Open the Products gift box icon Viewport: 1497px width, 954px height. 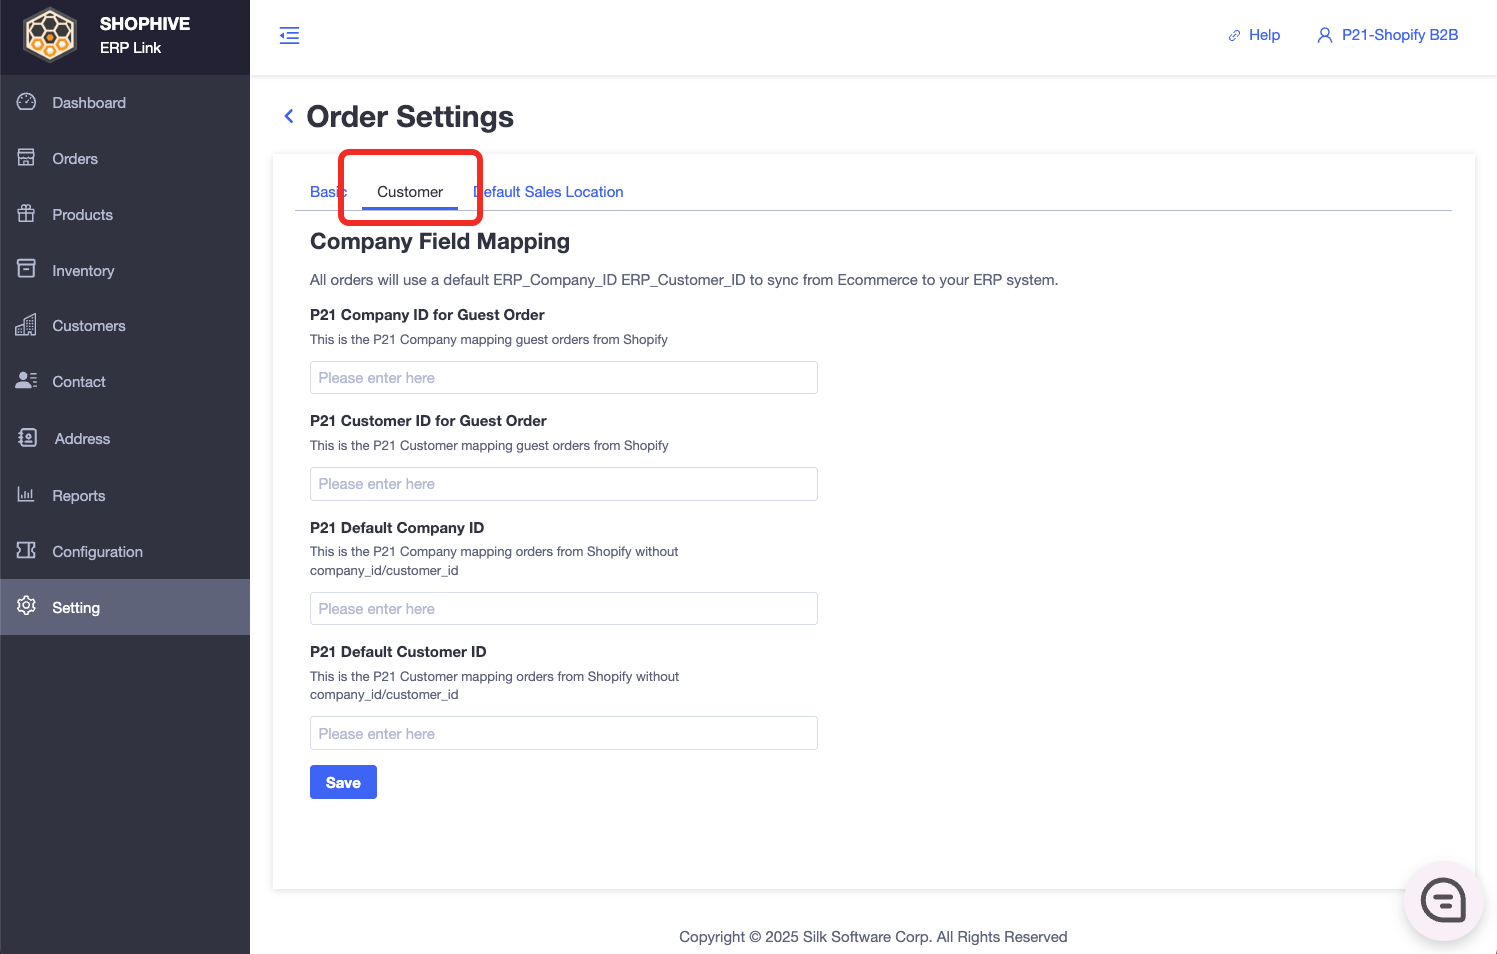27,214
